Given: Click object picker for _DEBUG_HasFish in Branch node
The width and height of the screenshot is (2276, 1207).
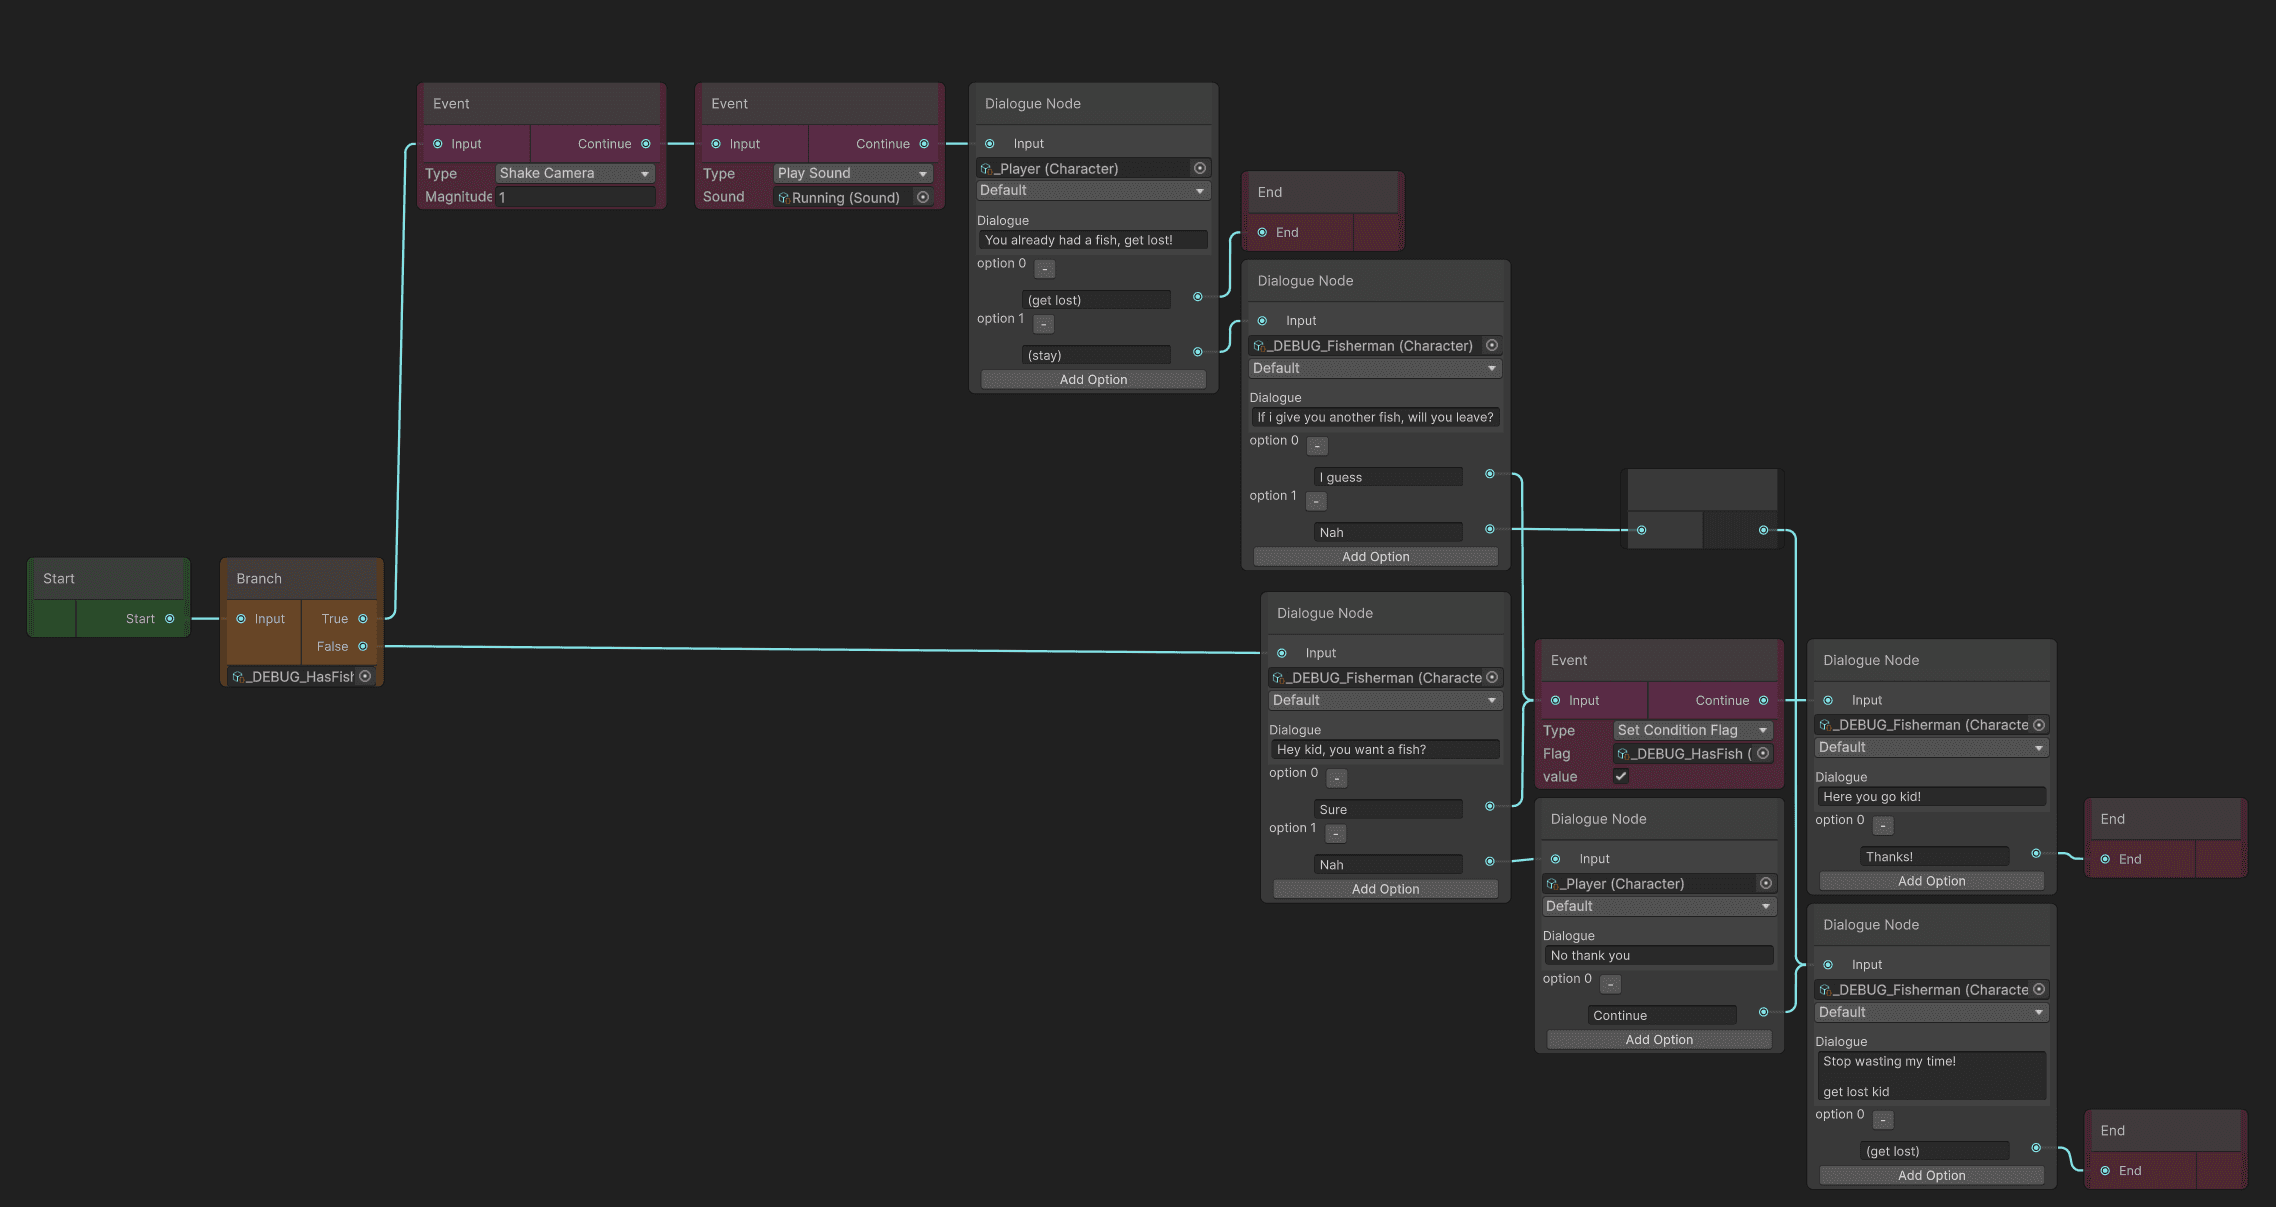Looking at the screenshot, I should [x=365, y=677].
